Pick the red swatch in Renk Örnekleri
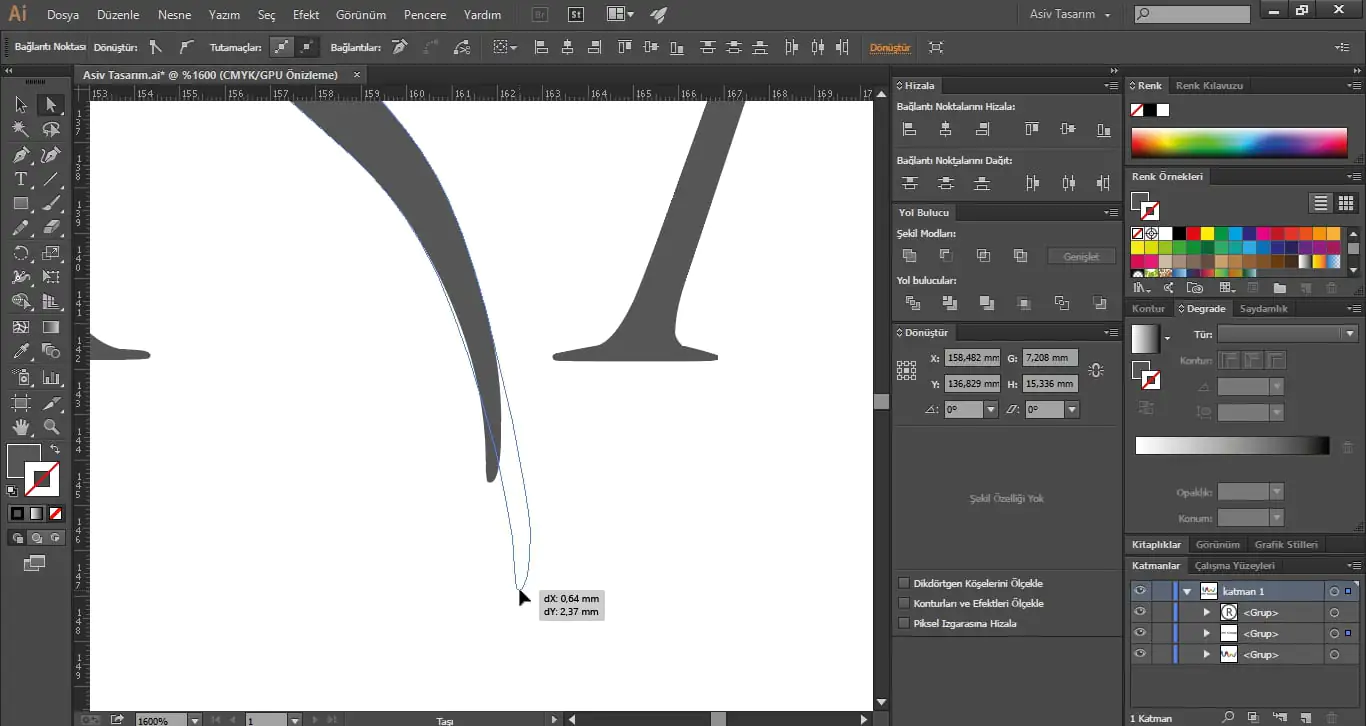The width and height of the screenshot is (1366, 726). (x=1193, y=234)
